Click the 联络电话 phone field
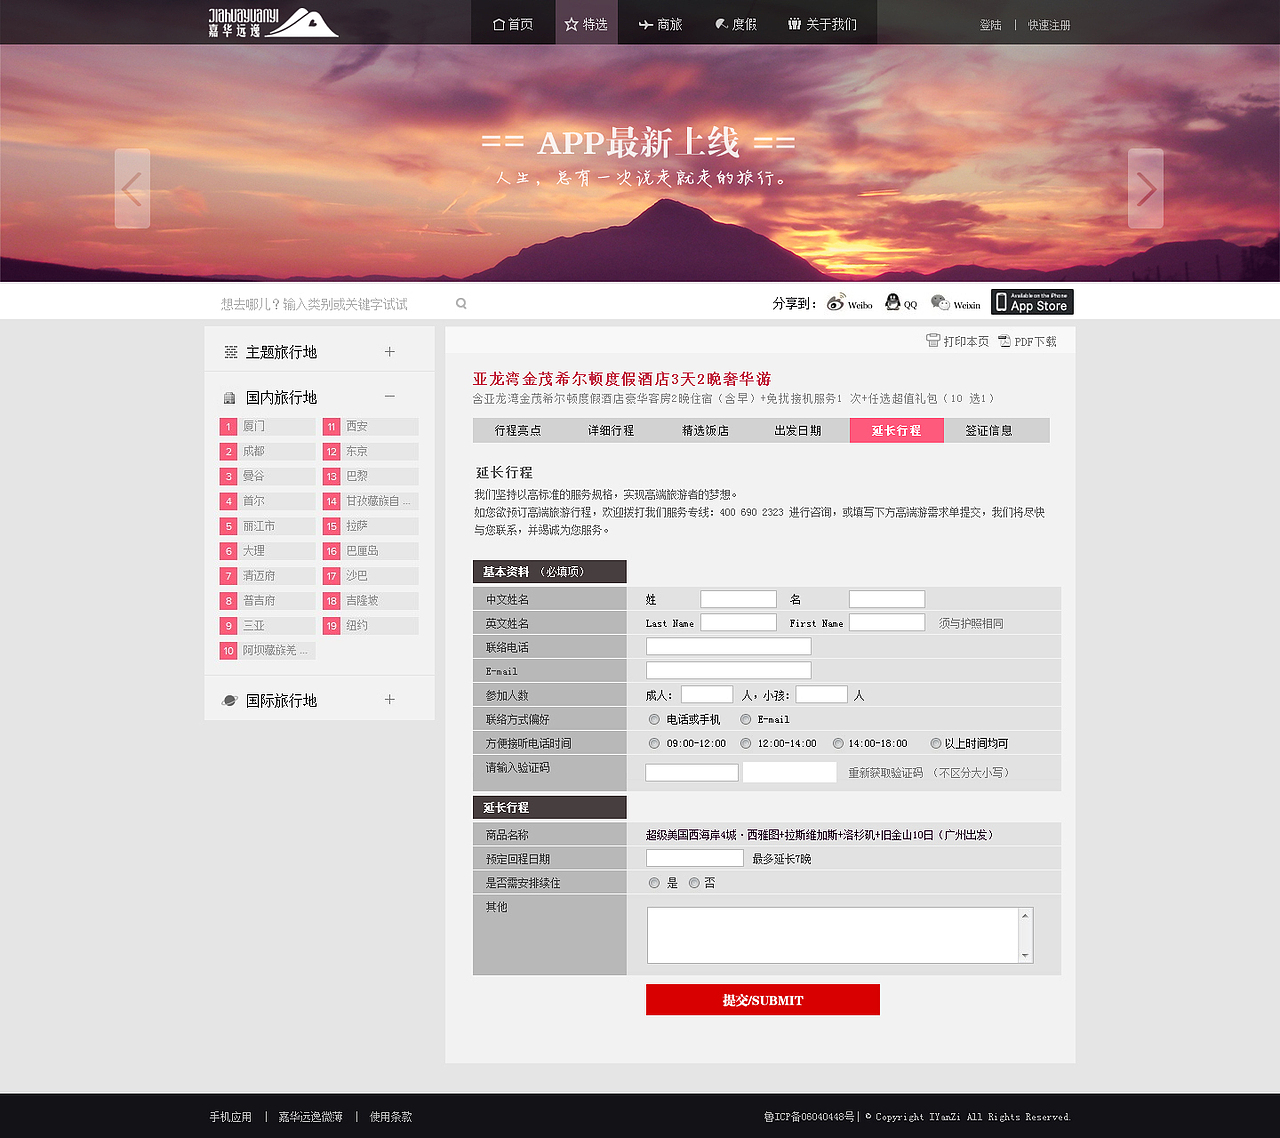Viewport: 1280px width, 1138px height. [728, 646]
